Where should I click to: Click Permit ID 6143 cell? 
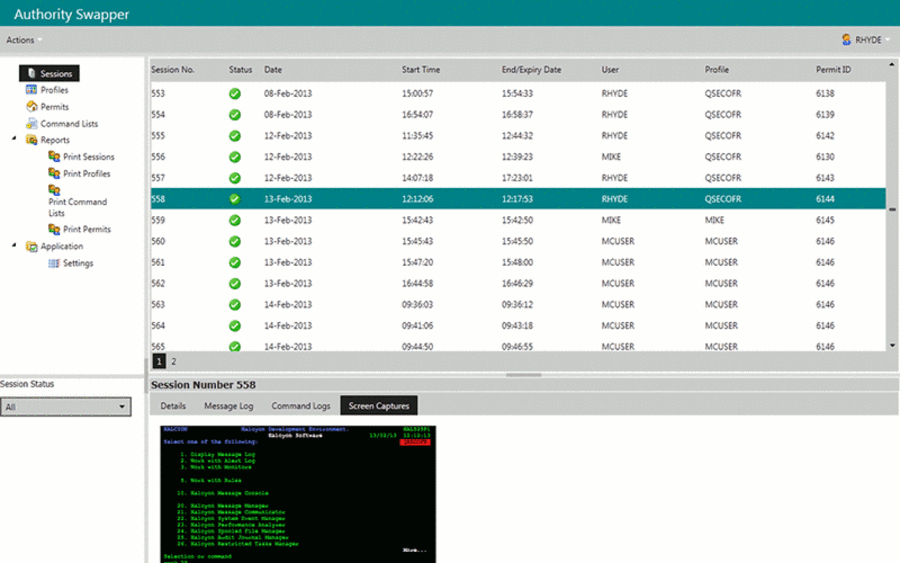[x=825, y=178]
